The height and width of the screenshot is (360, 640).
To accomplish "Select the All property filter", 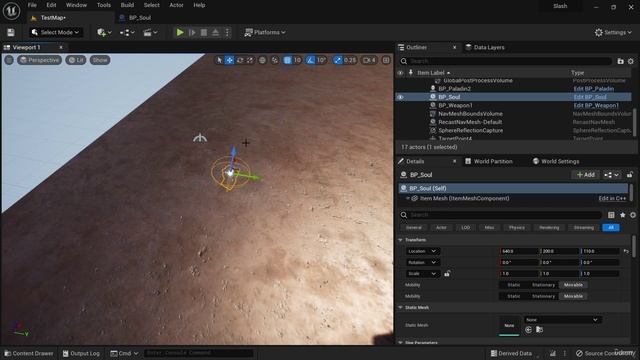I will pyautogui.click(x=611, y=227).
